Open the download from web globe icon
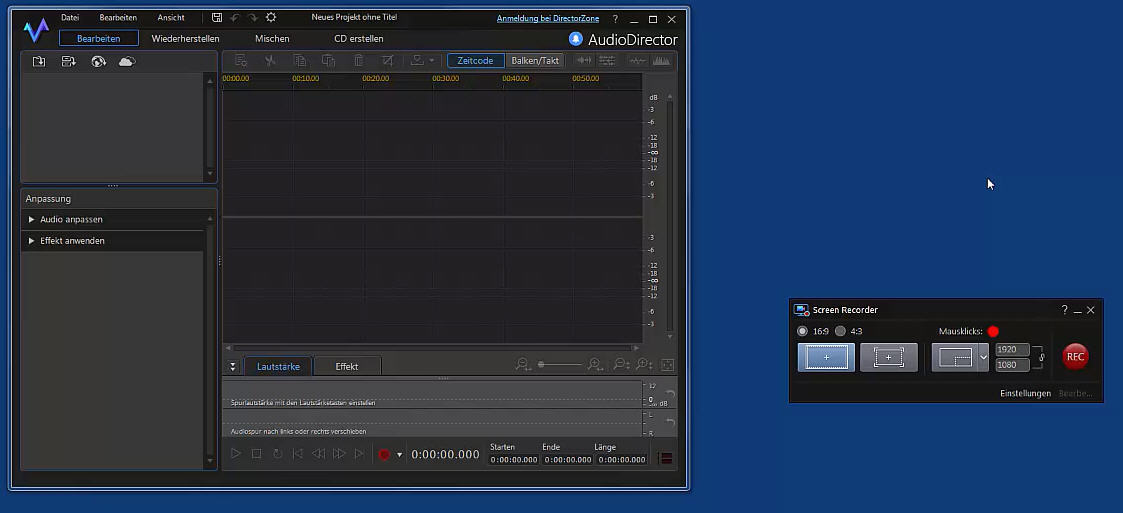Image resolution: width=1123 pixels, height=513 pixels. (99, 62)
